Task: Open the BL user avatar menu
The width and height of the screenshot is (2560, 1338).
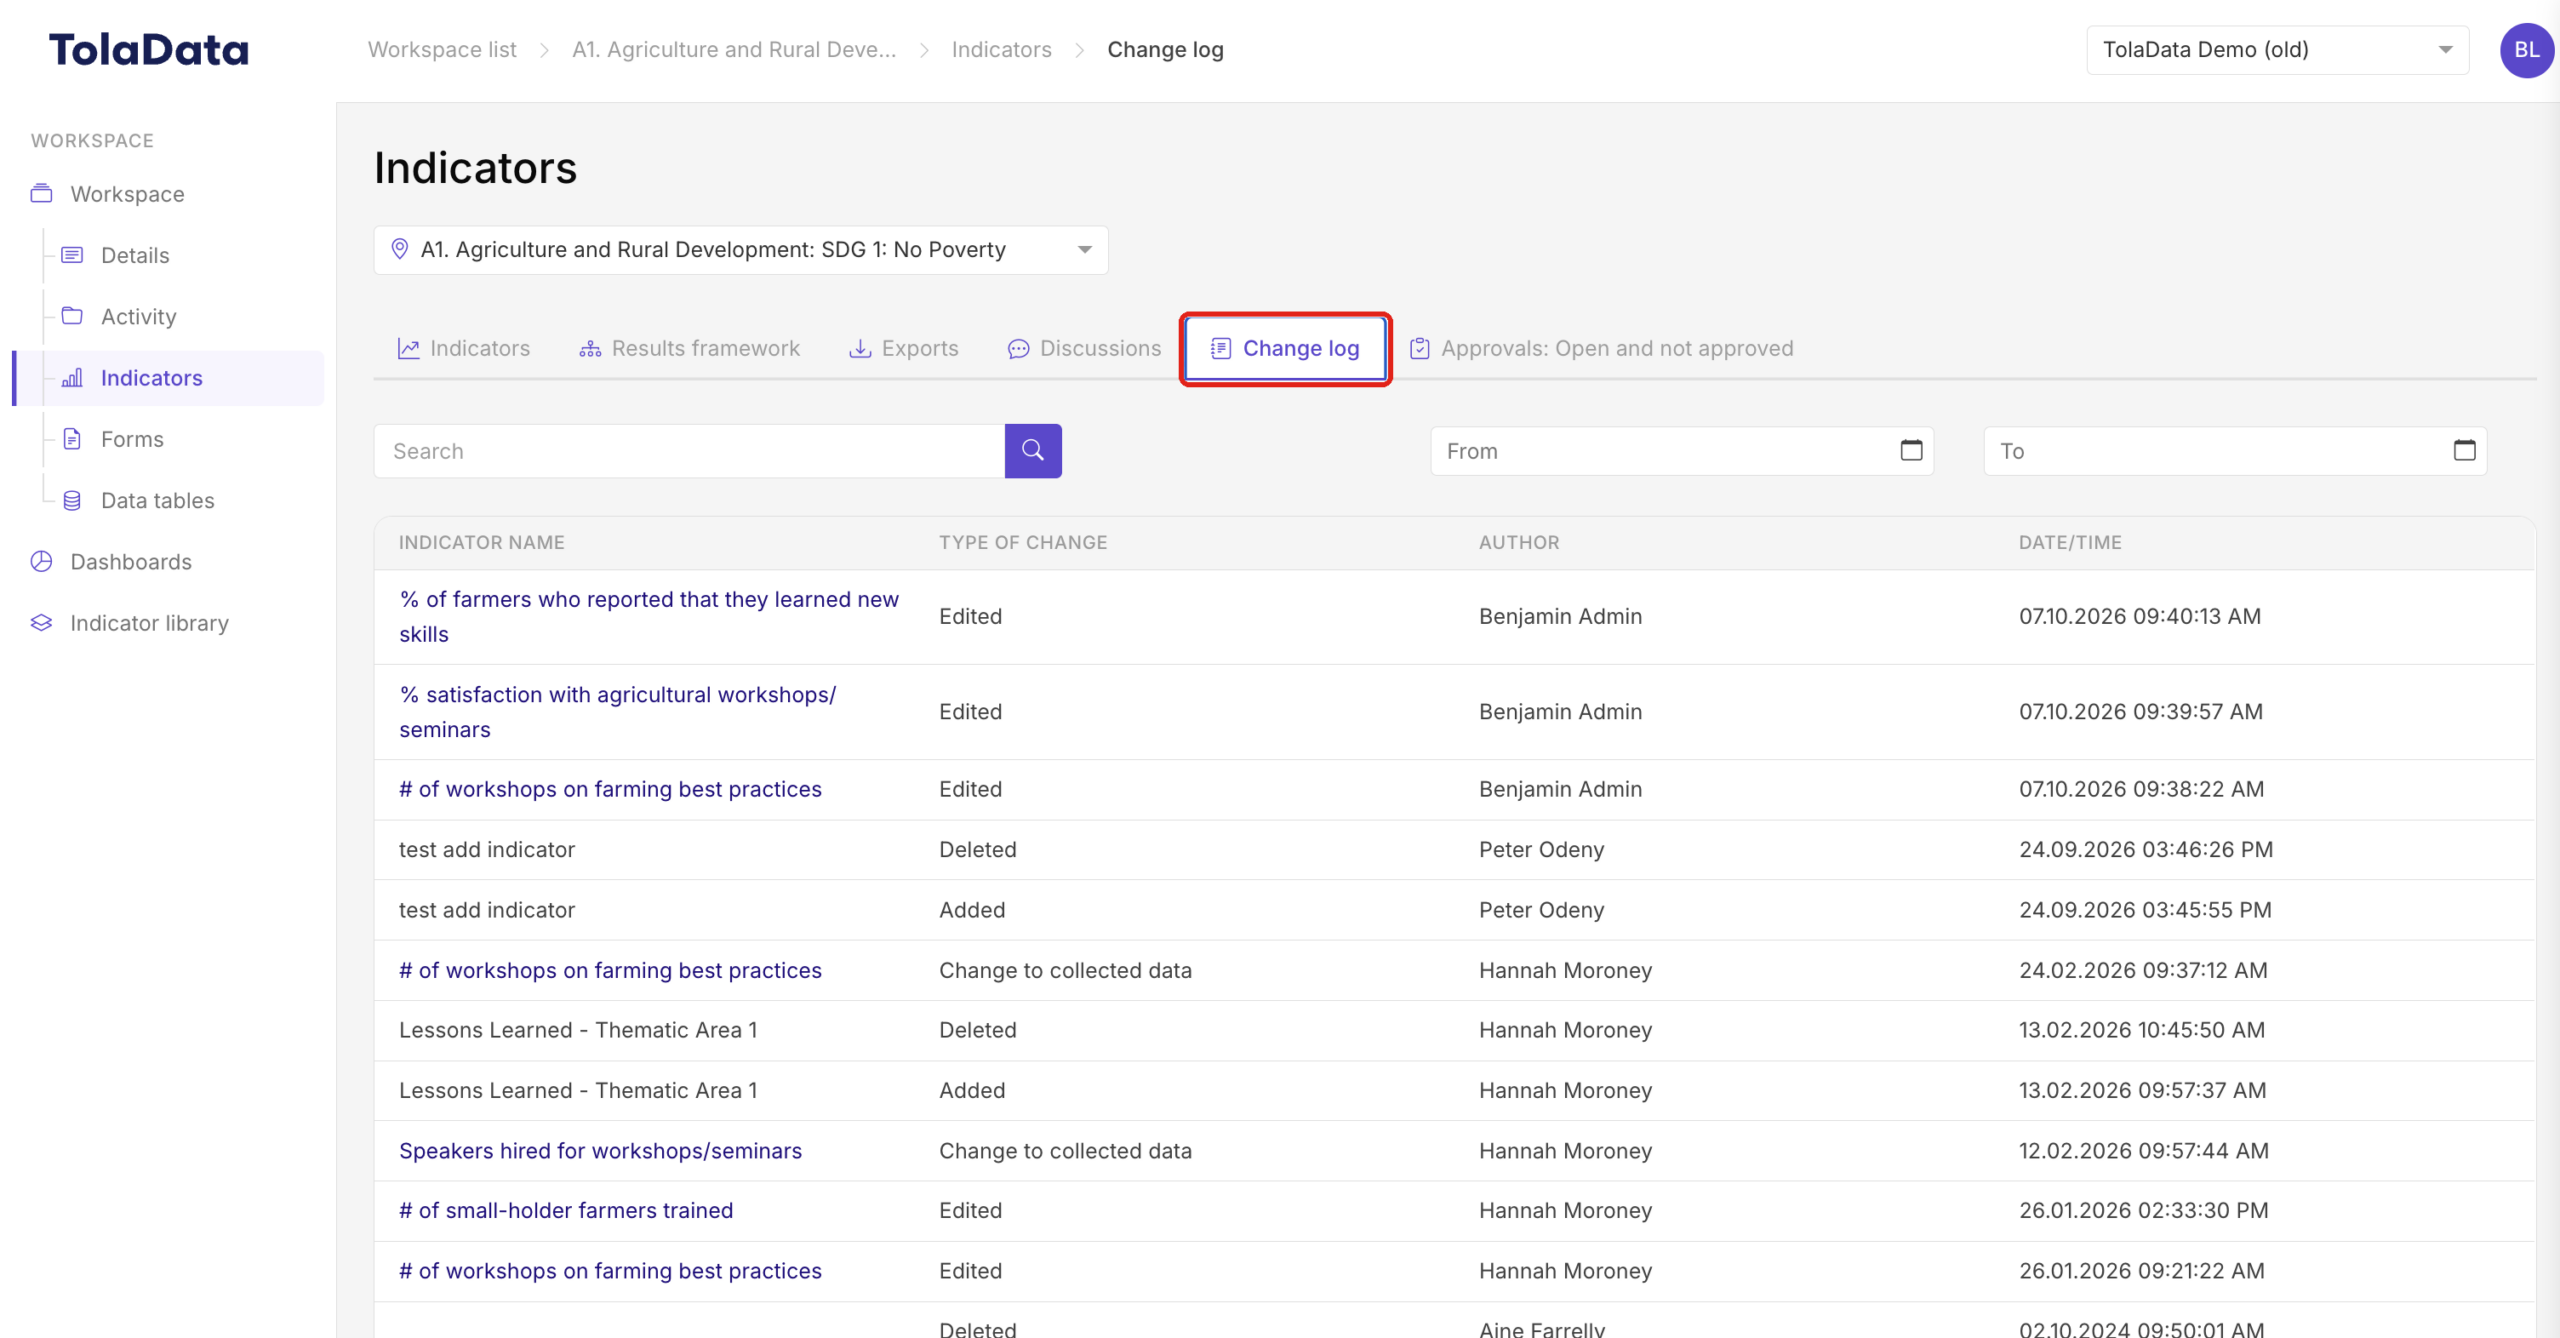Action: point(2527,50)
